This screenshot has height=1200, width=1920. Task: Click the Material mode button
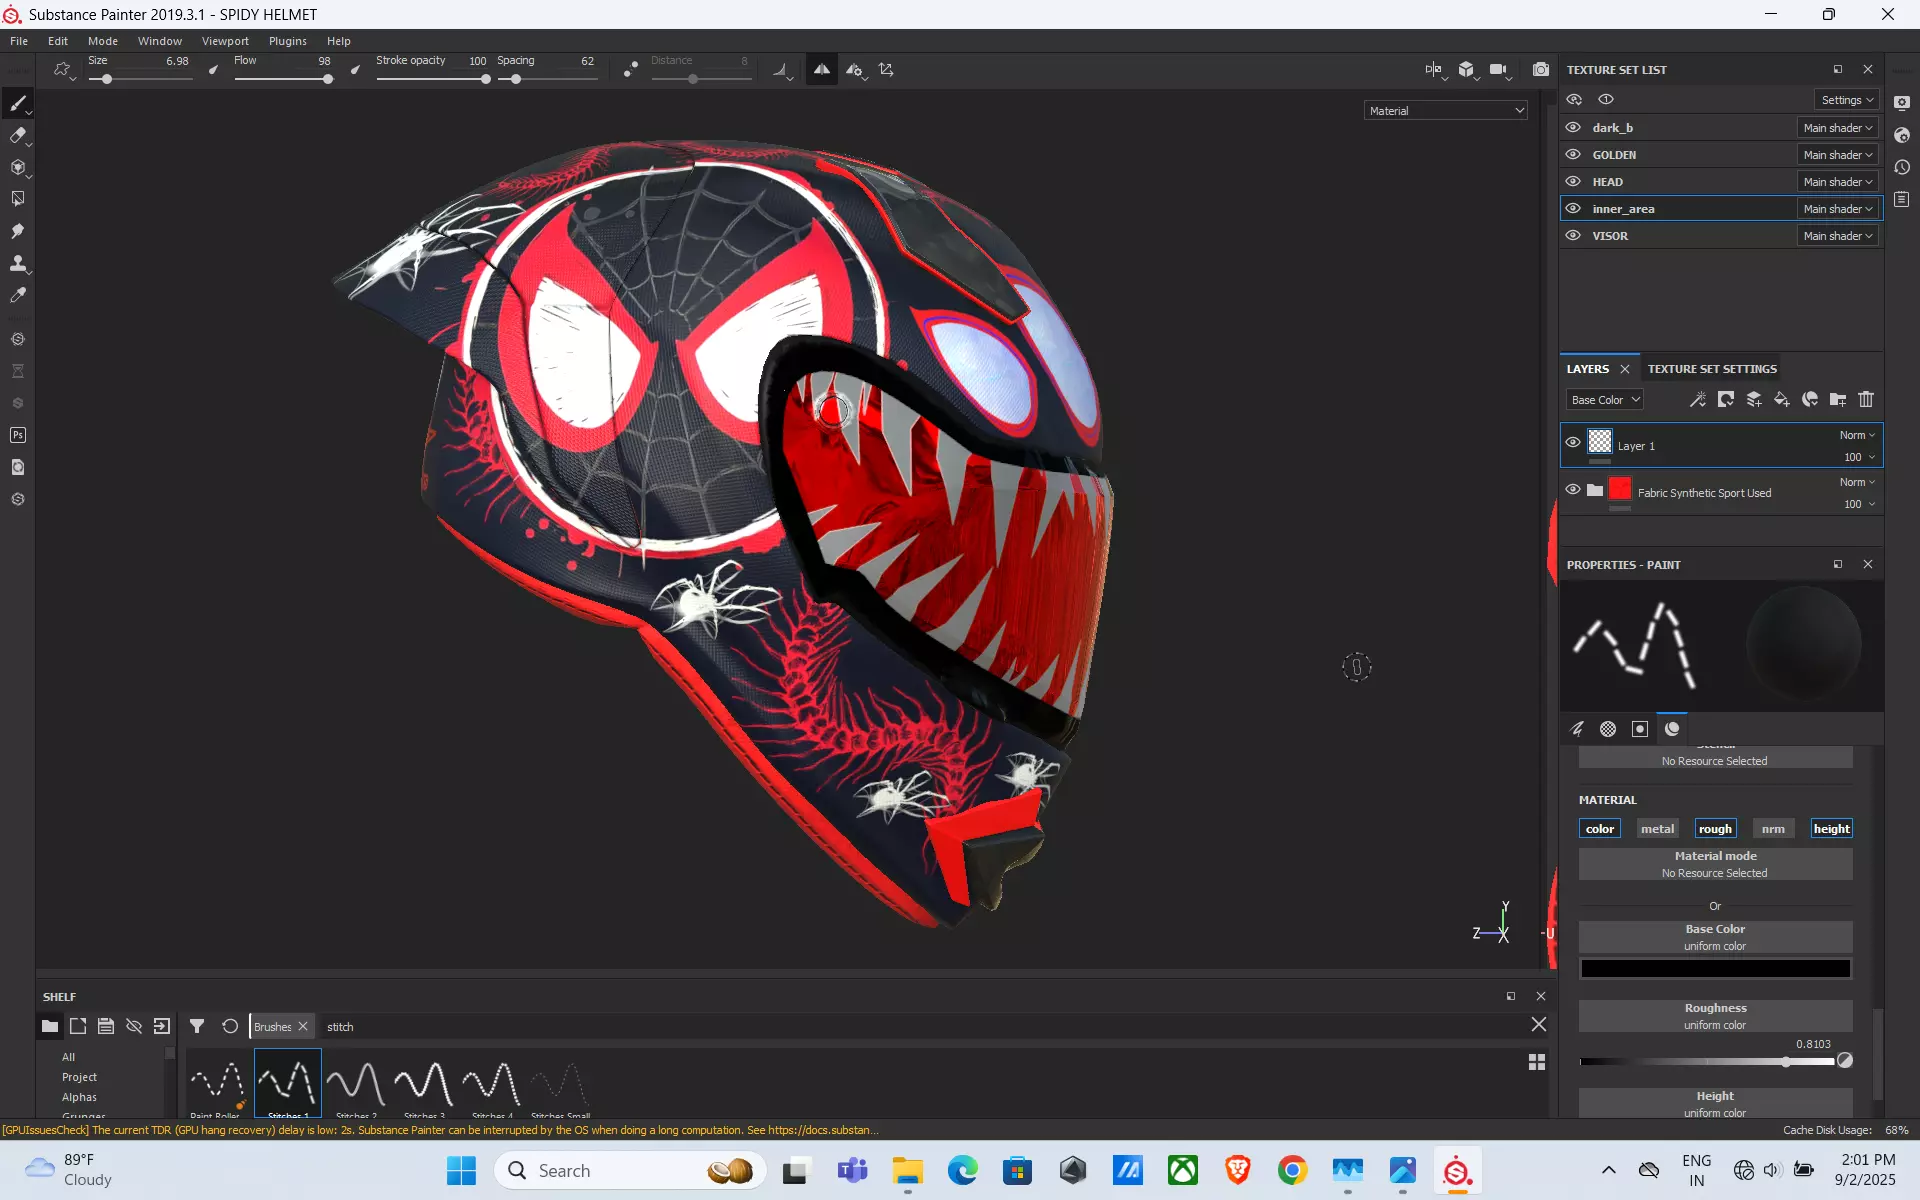1715,864
